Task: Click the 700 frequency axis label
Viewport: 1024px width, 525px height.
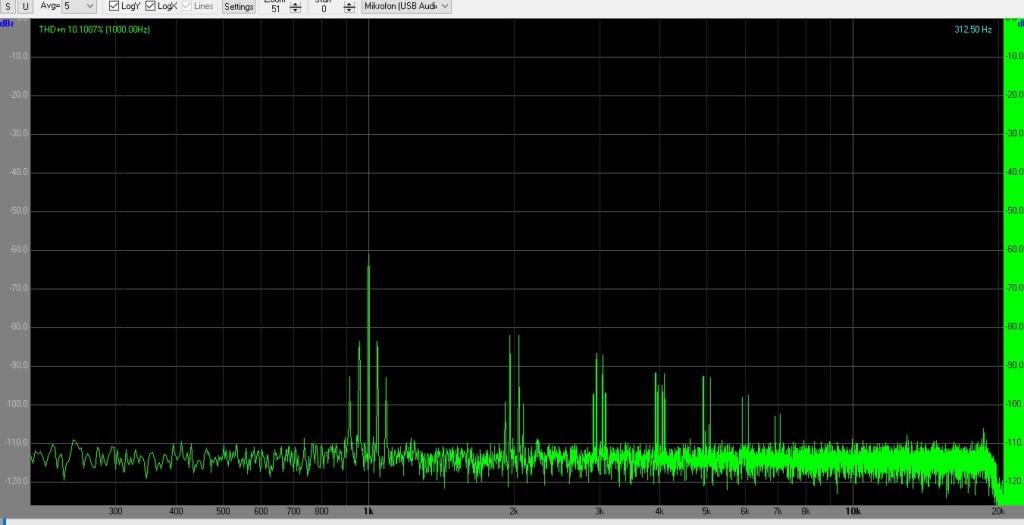Action: point(293,511)
